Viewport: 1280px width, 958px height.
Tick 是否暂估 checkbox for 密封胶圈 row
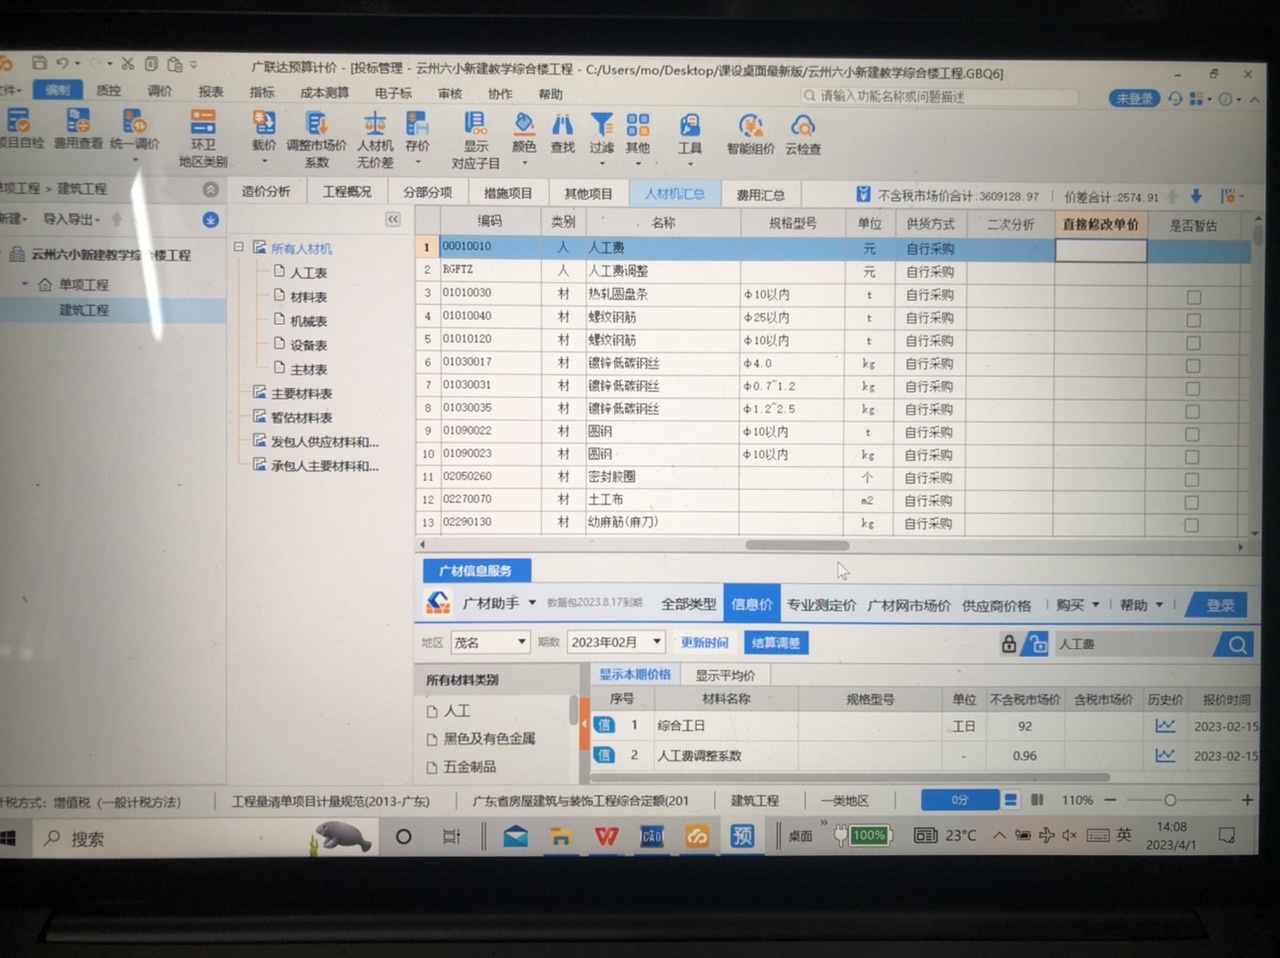(1192, 480)
